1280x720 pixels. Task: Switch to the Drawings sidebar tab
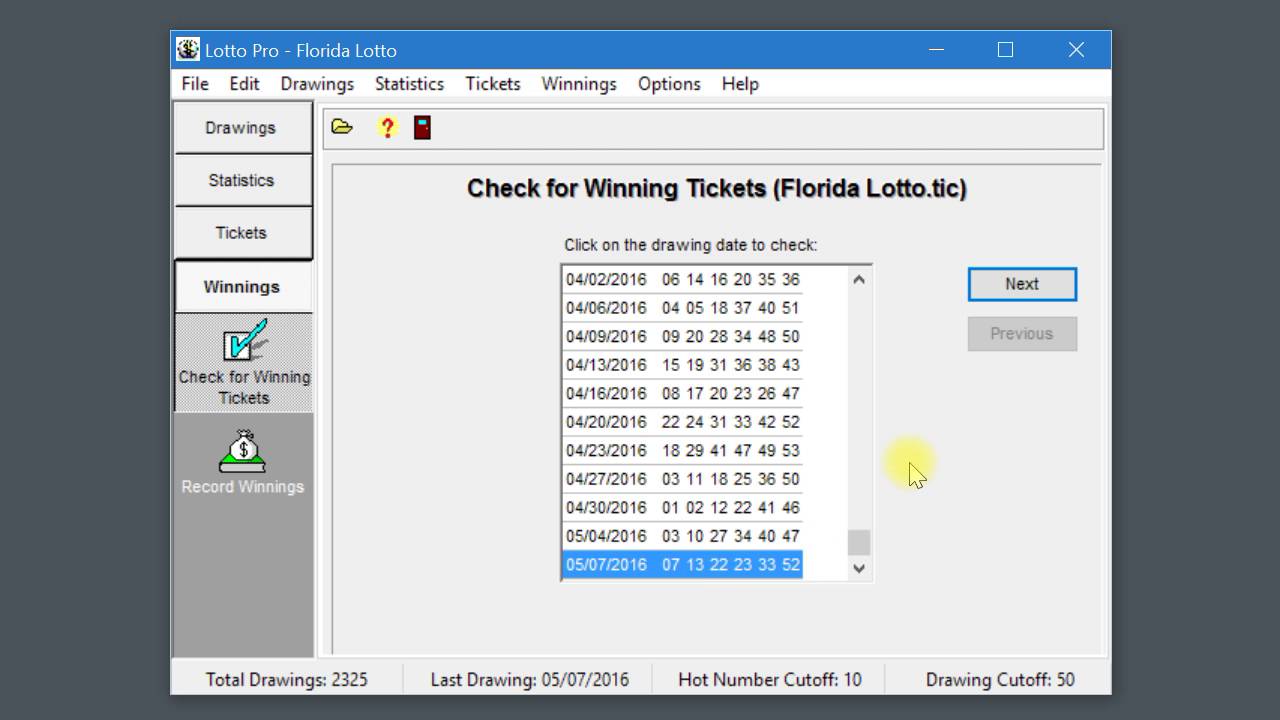coord(241,128)
